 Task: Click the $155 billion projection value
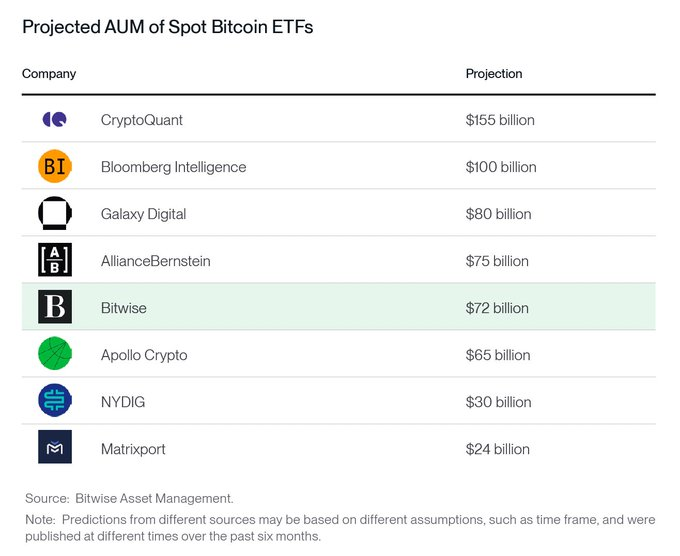click(500, 120)
